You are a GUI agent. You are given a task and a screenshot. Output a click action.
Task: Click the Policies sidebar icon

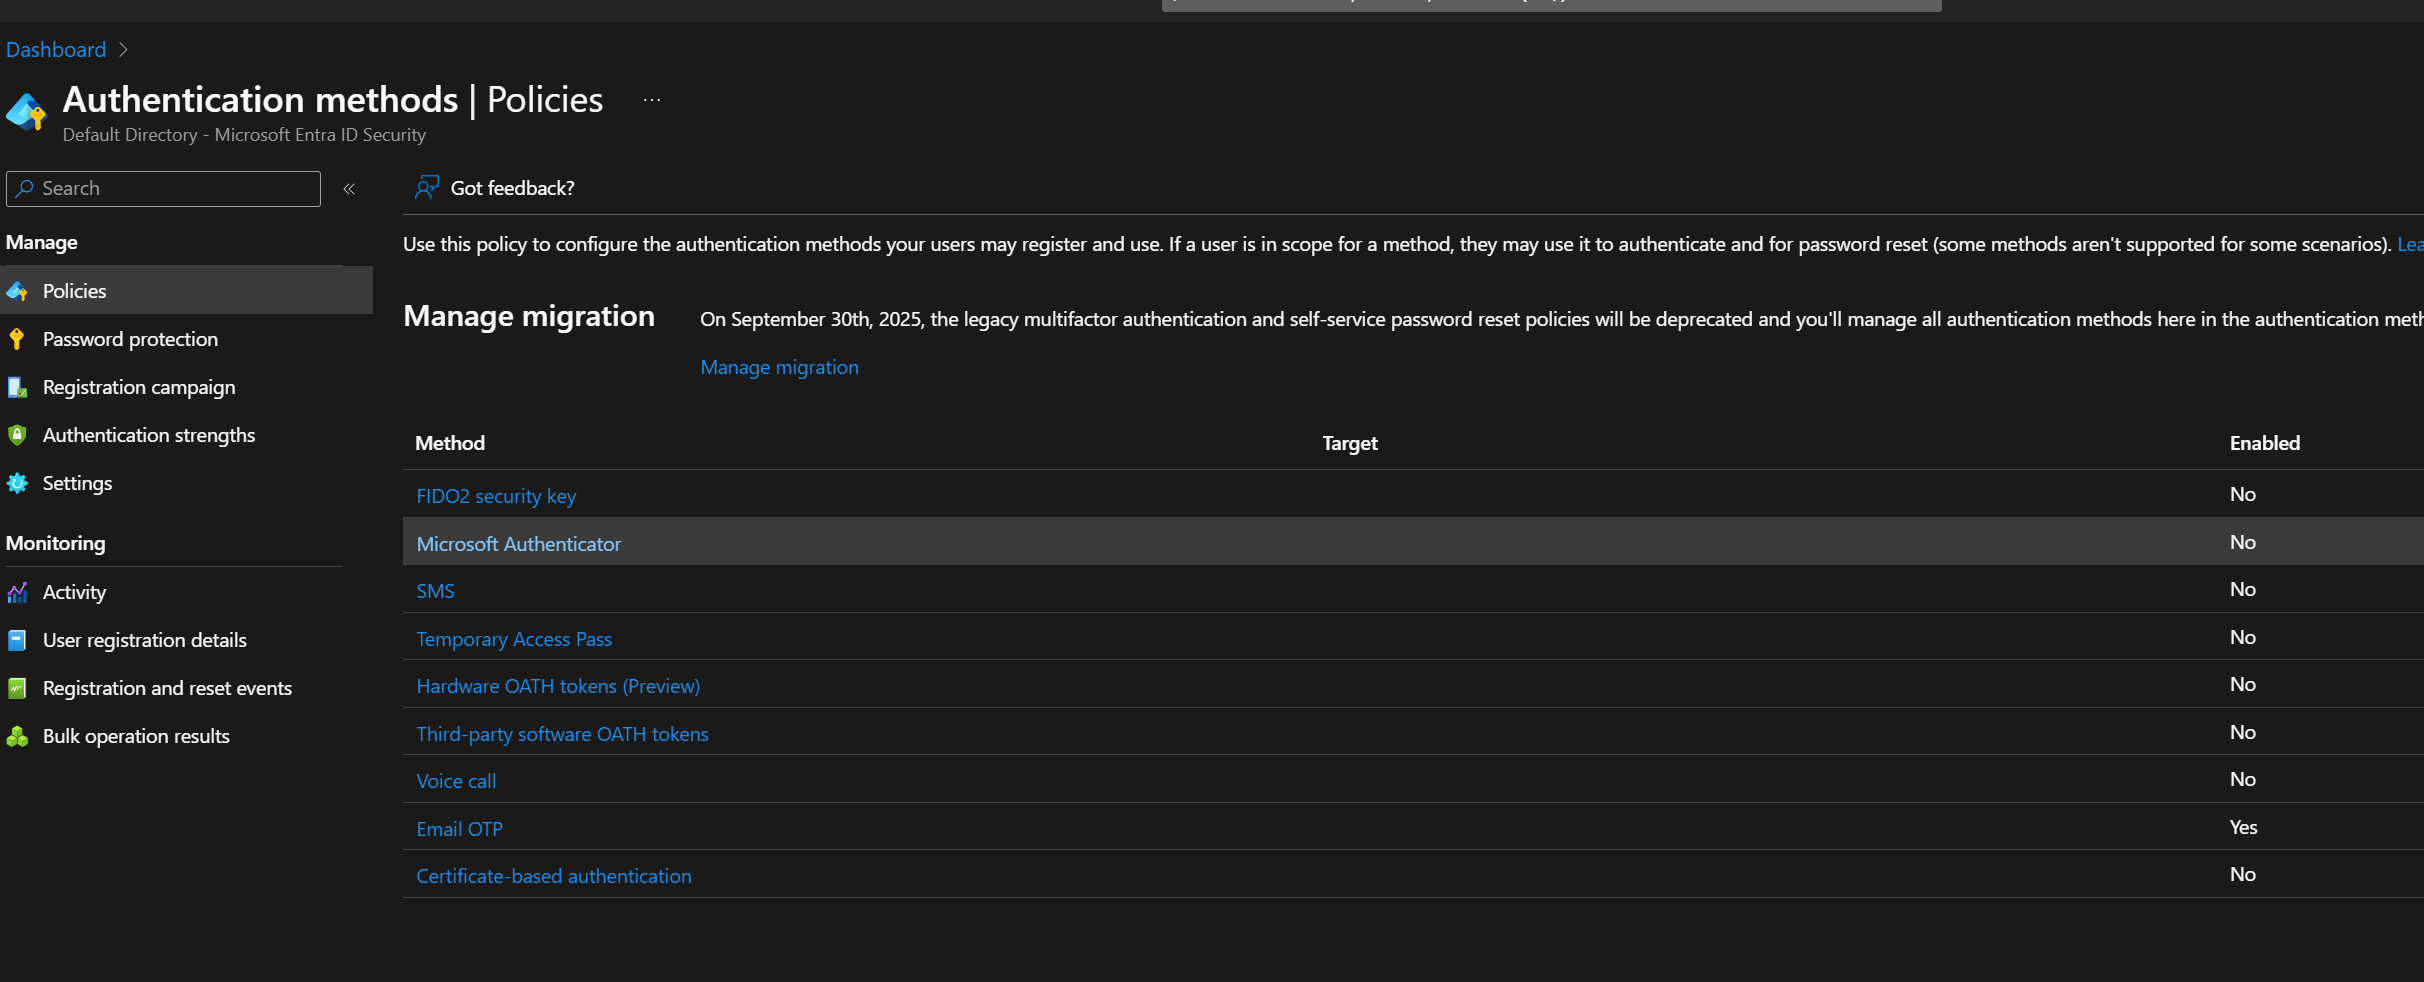[17, 291]
